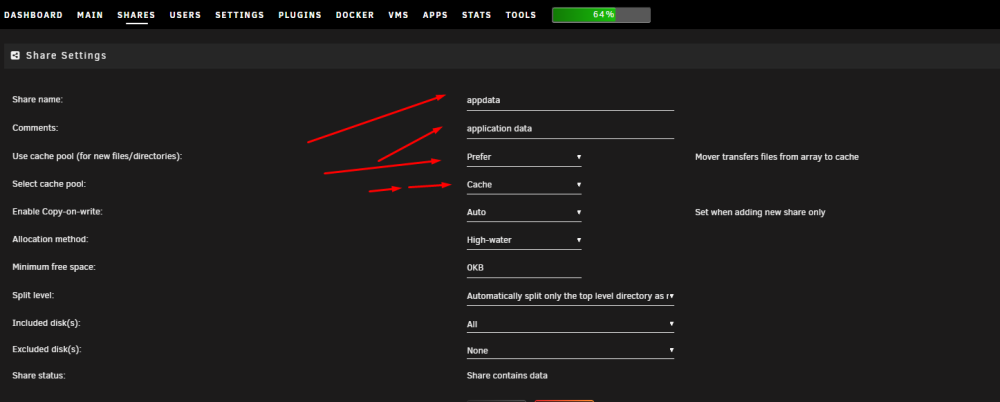The image size is (1000, 402).
Task: Click the Comments input field
Action: (570, 128)
